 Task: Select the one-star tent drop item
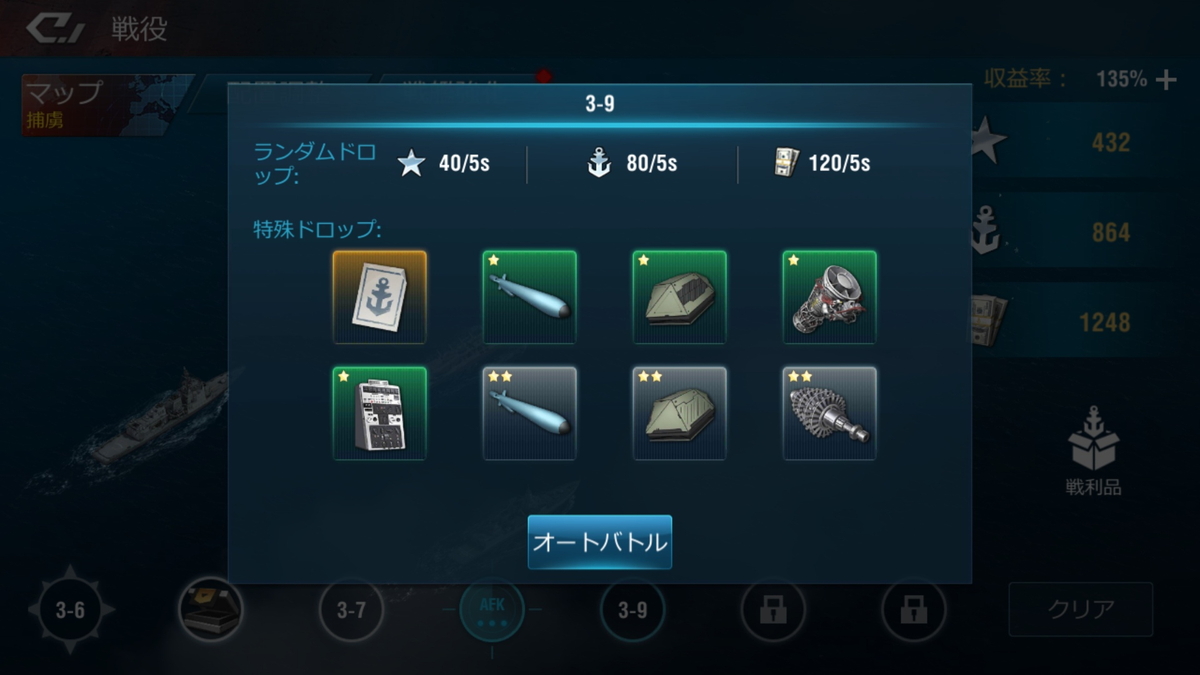click(680, 297)
